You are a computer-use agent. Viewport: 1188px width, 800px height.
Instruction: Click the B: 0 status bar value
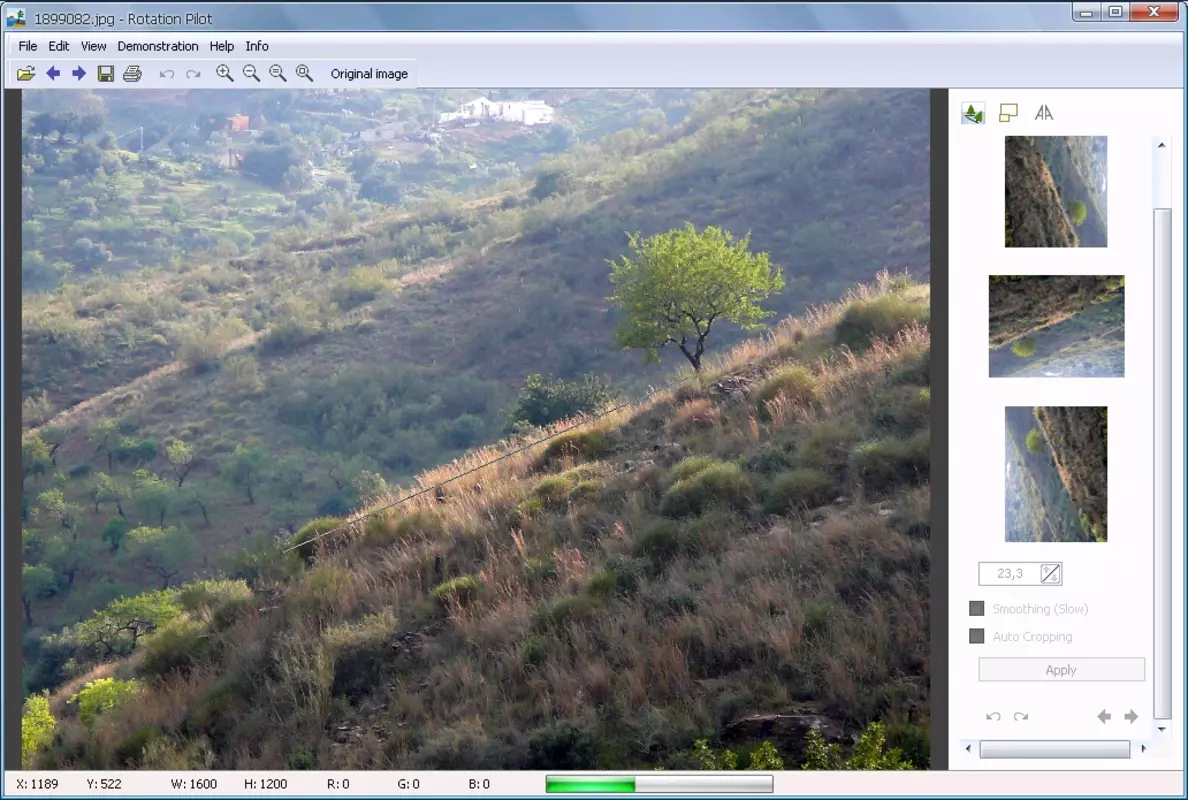pyautogui.click(x=479, y=784)
